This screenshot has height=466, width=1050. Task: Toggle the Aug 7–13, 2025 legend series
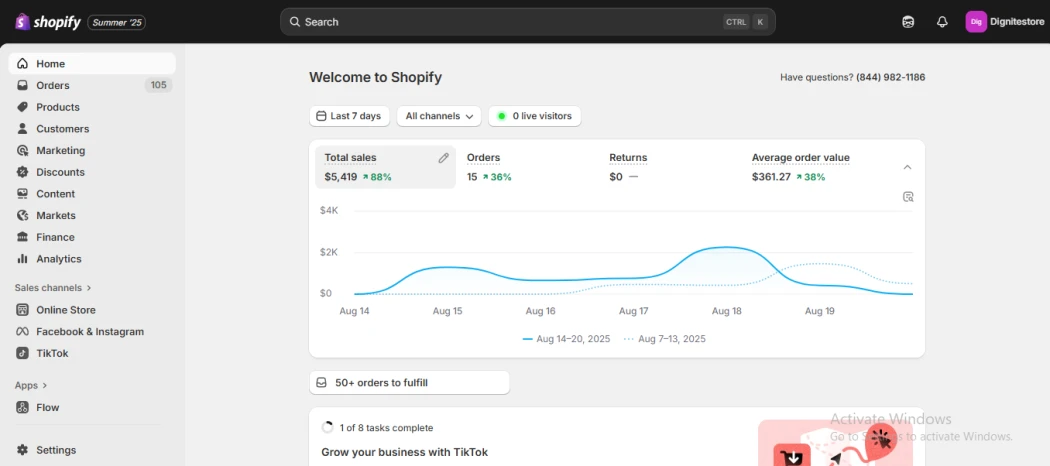pos(664,339)
